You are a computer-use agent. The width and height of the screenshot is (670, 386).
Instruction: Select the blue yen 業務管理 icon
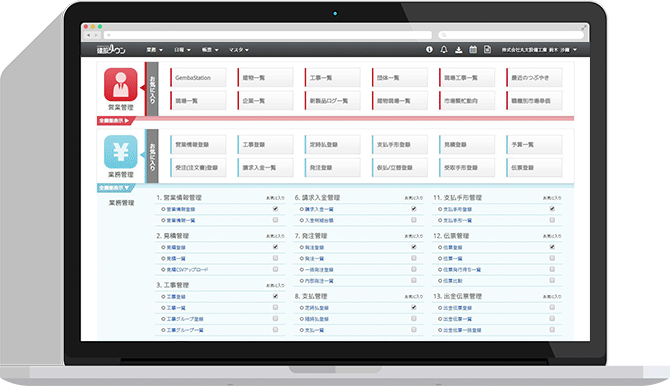[x=120, y=152]
